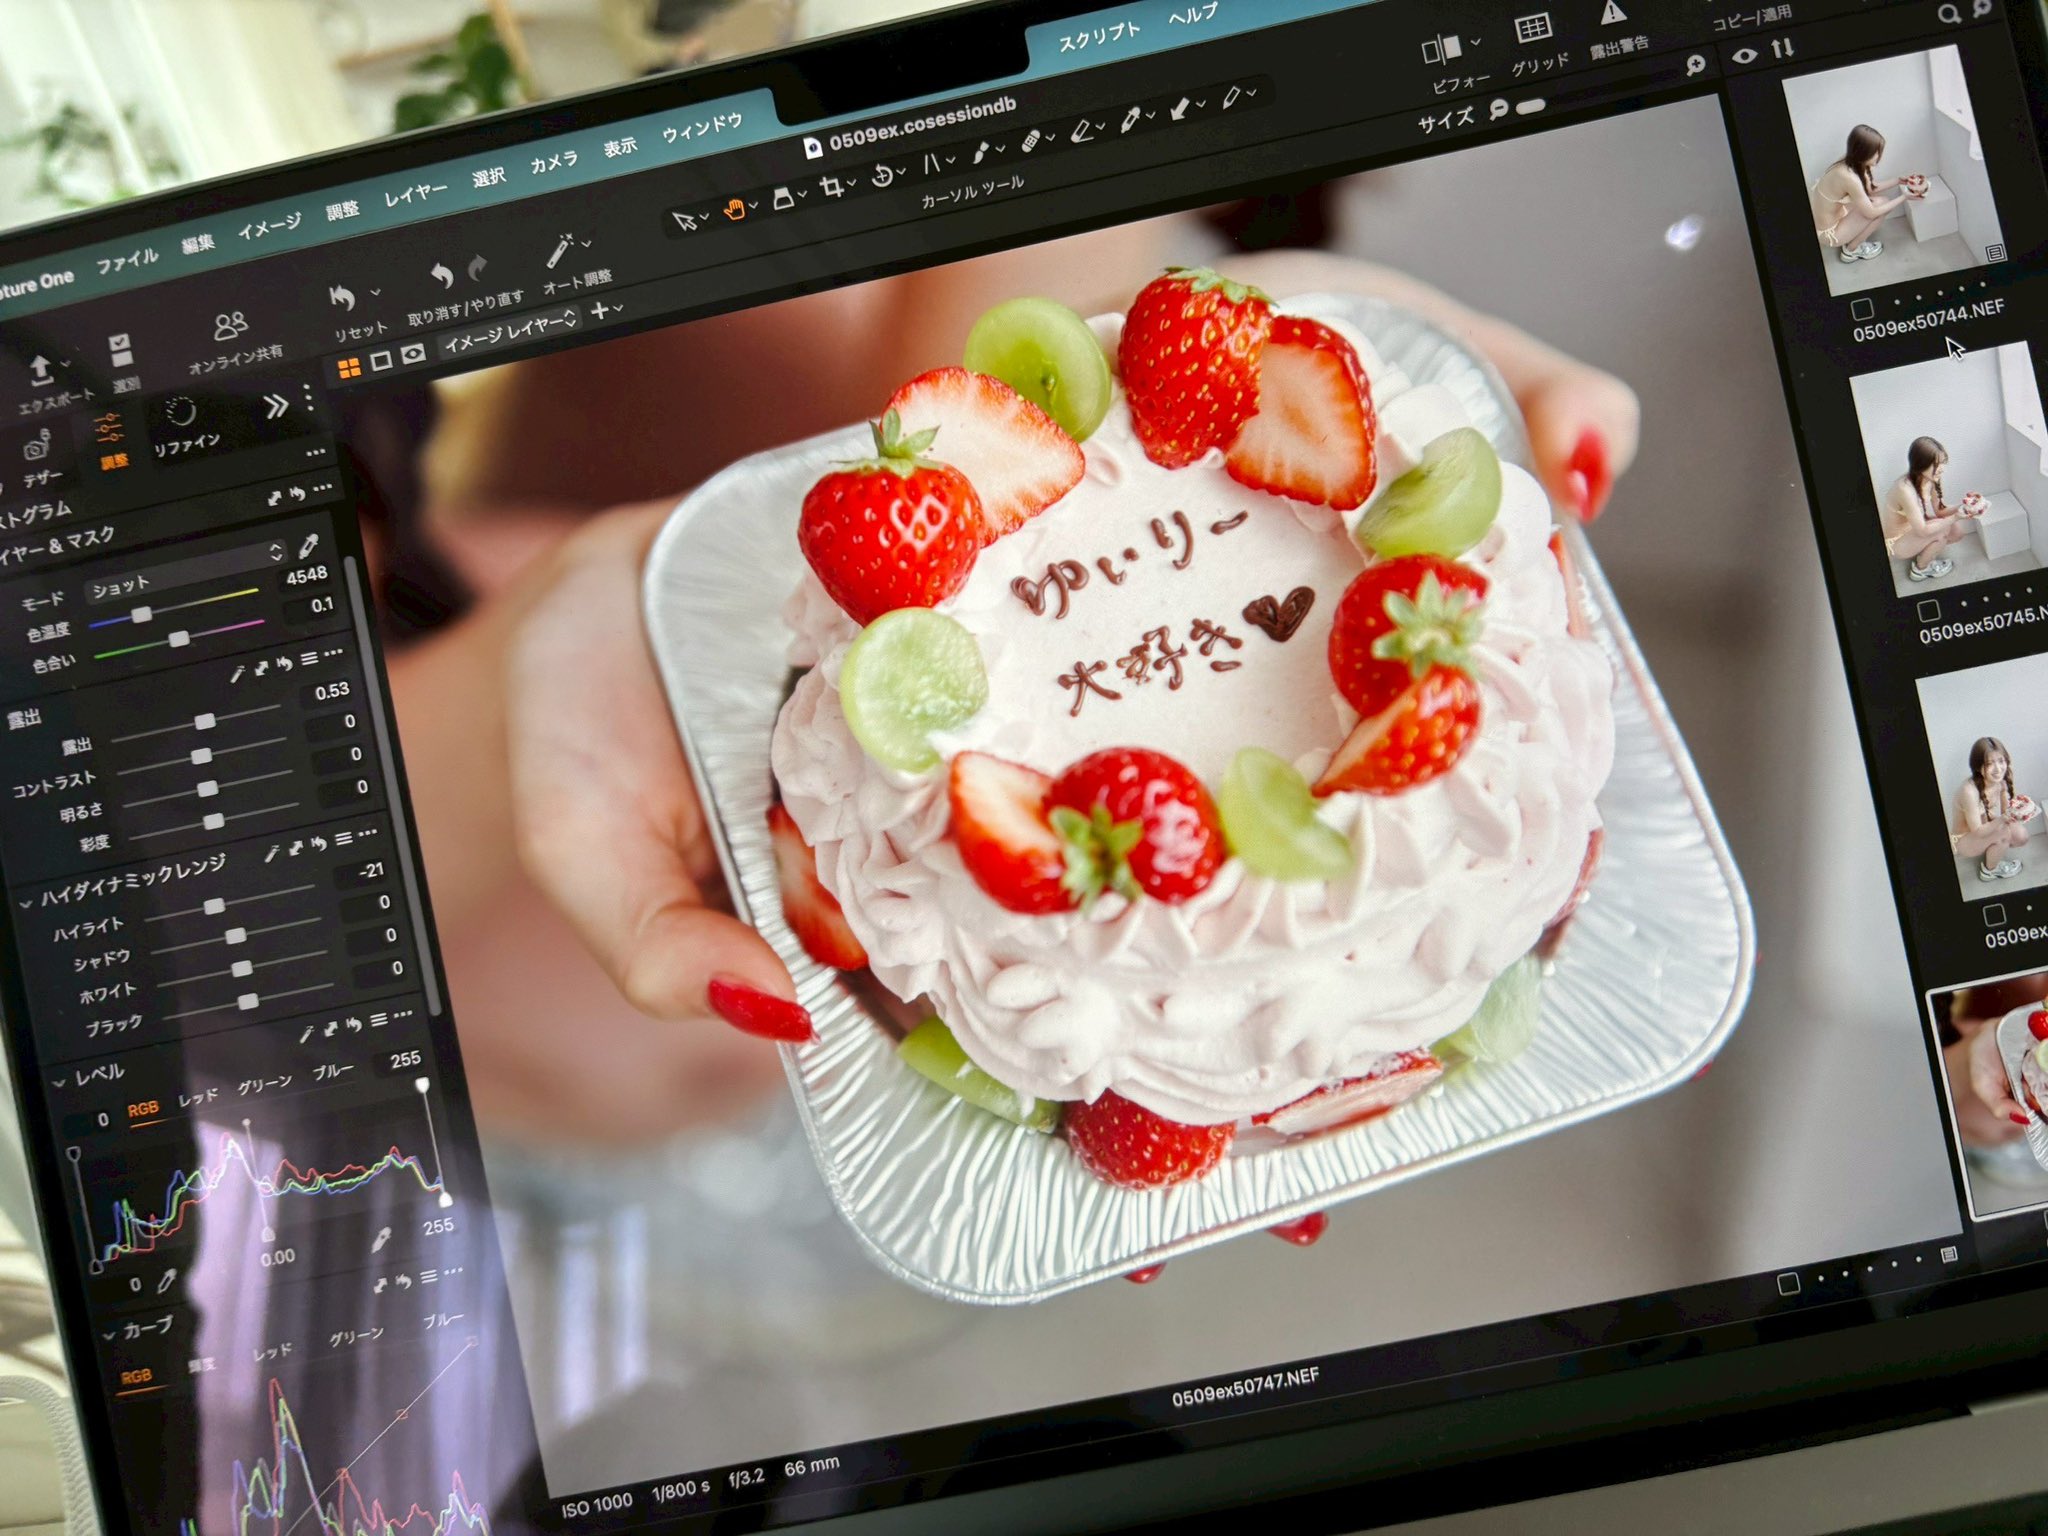Open the Help (ヘルプ) menu
Screen dimensions: 2048x1536
click(x=1192, y=16)
